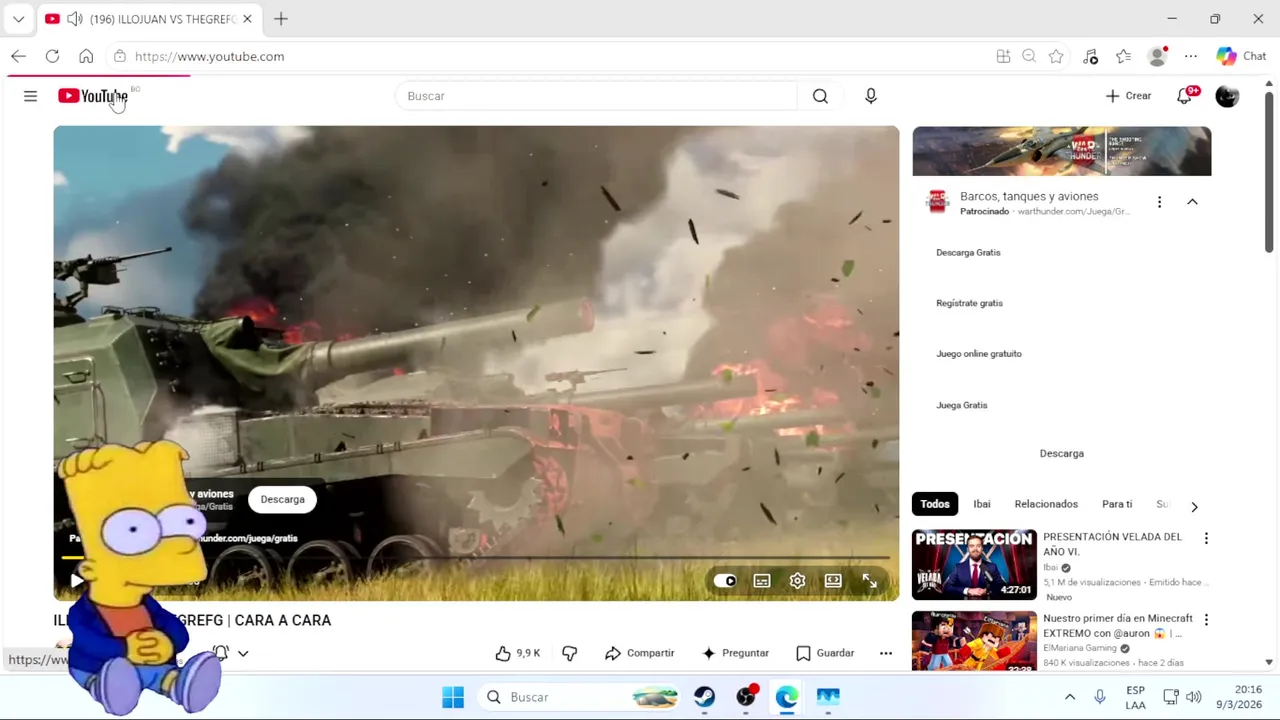Open the PRESENTACIÓN VELADA video thumbnail
The image size is (1280, 720).
[974, 564]
